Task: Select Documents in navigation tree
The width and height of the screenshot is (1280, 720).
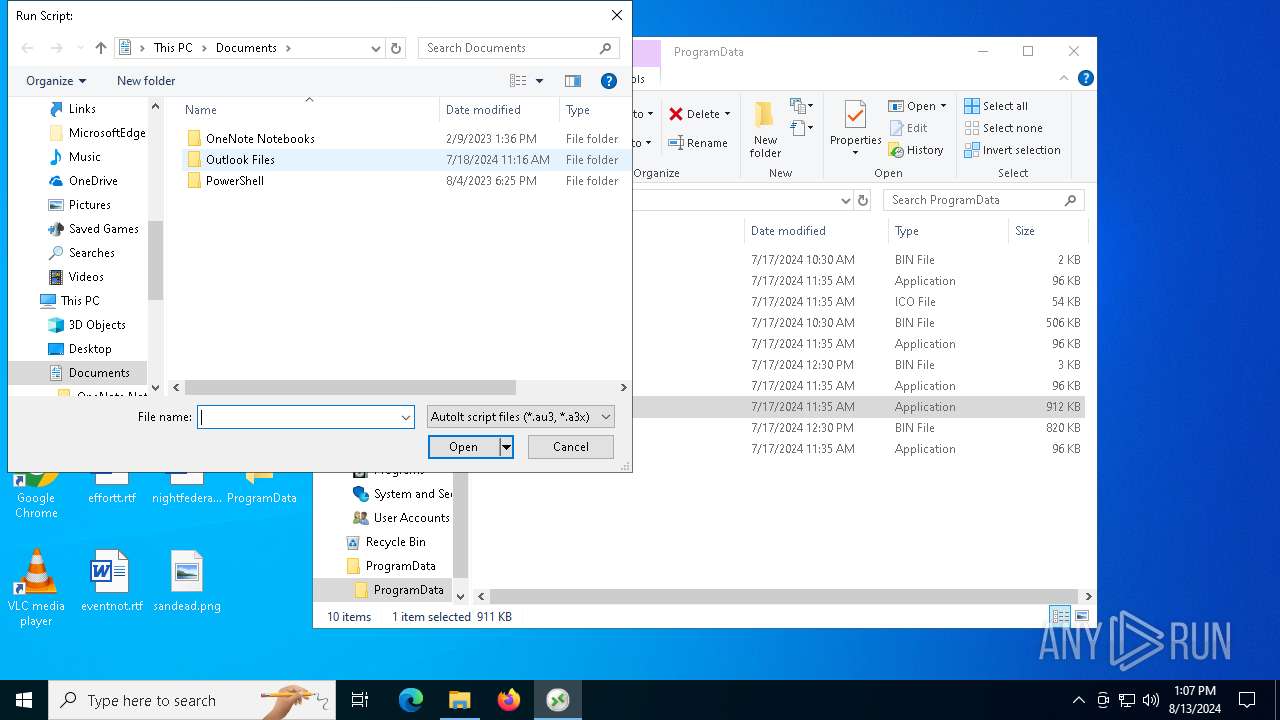Action: [99, 373]
